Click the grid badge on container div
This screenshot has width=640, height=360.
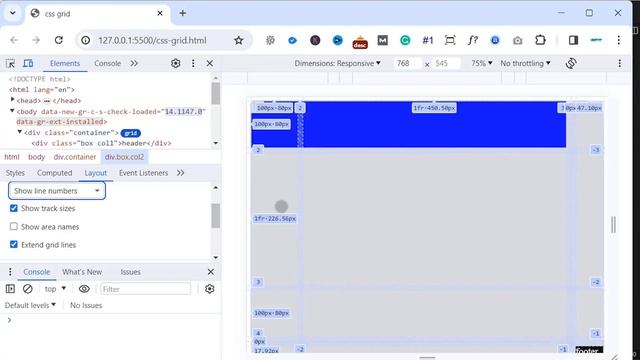131,133
